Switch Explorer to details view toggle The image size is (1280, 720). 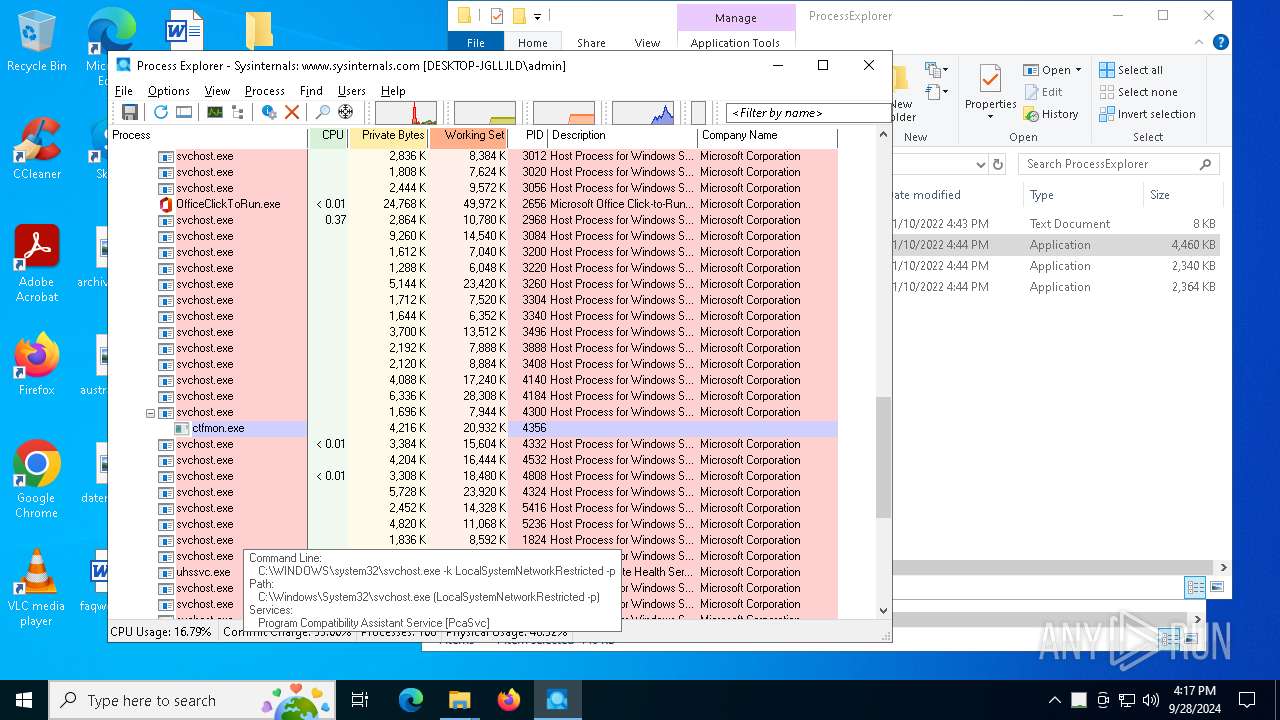[1195, 587]
